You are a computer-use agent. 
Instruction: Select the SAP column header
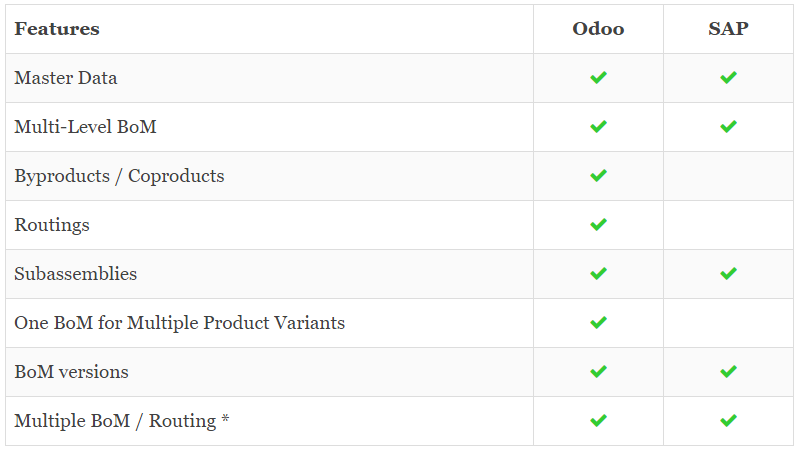[728, 29]
